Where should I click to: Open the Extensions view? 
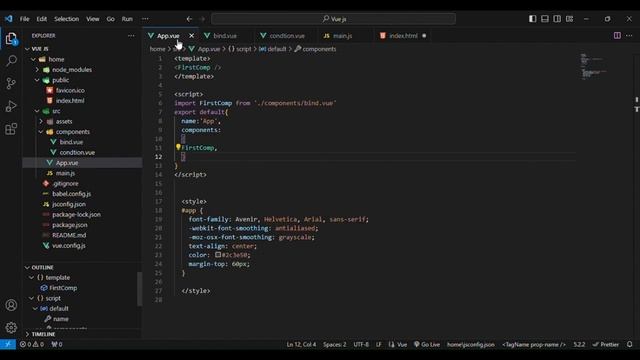tap(11, 129)
